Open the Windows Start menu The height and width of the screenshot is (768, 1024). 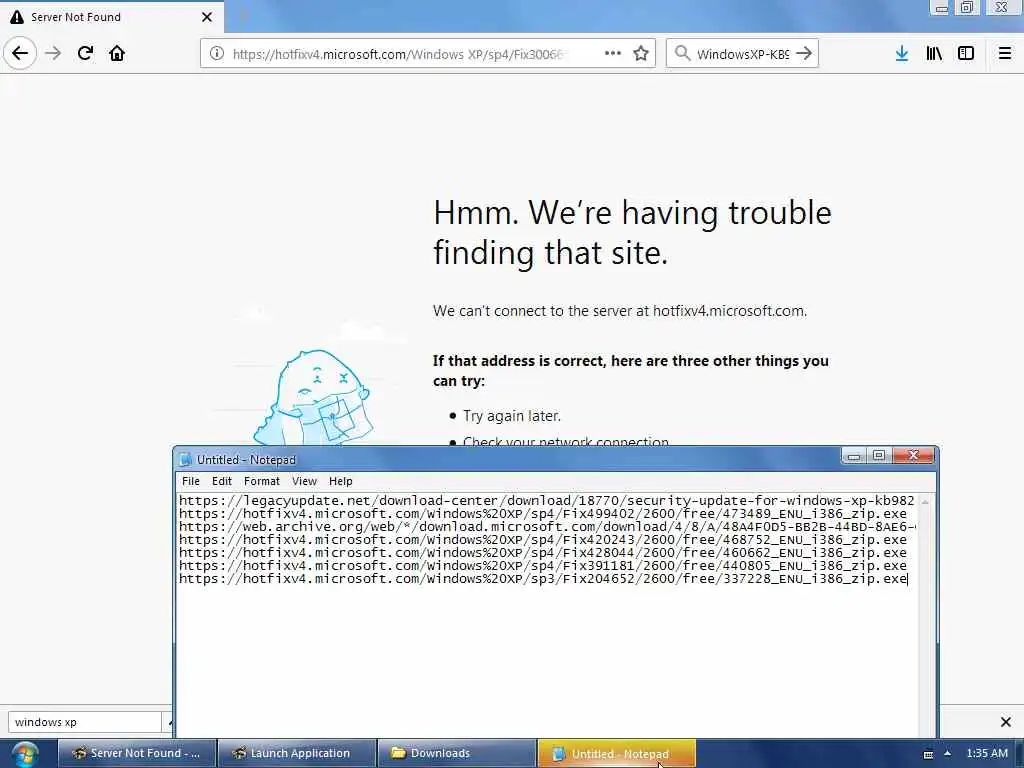click(25, 754)
